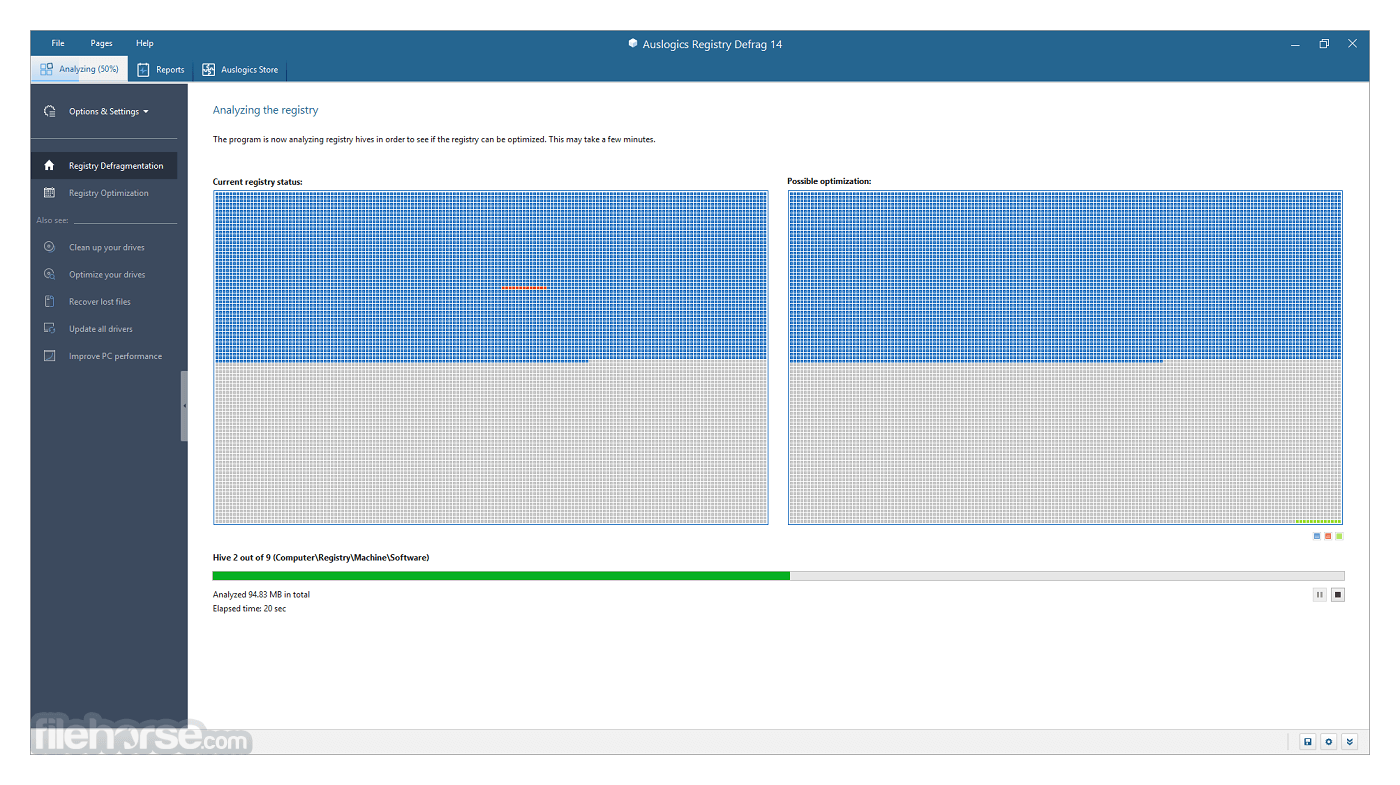Click the Recover lost files document icon

[49, 301]
